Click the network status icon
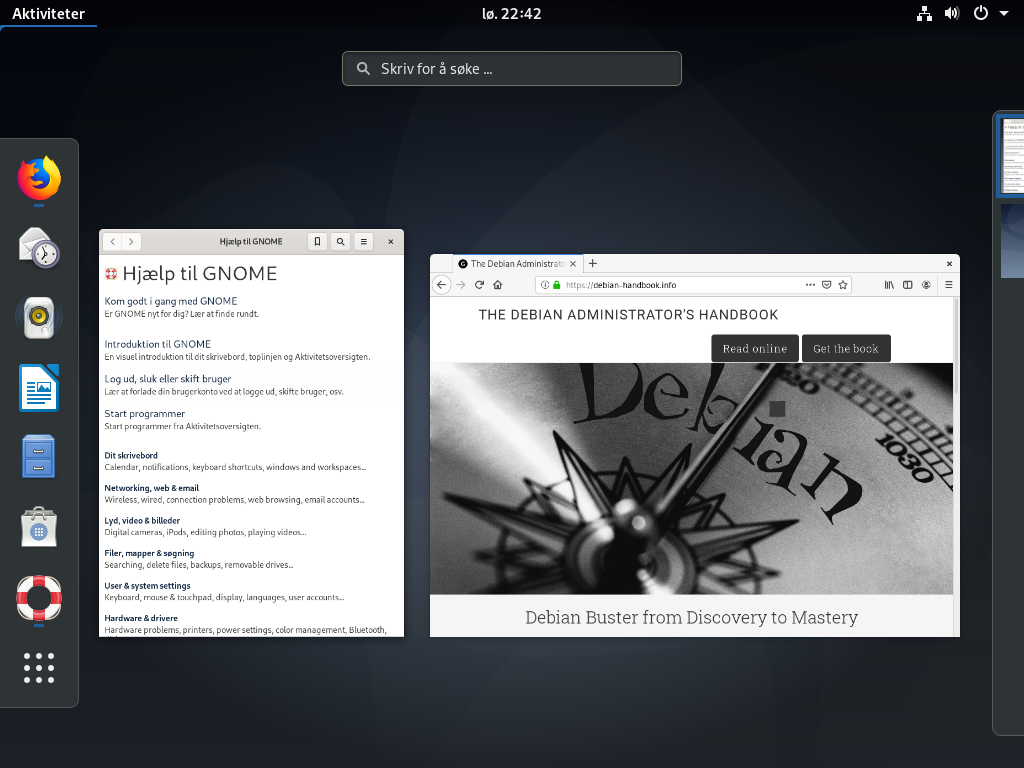1024x768 pixels. (924, 14)
